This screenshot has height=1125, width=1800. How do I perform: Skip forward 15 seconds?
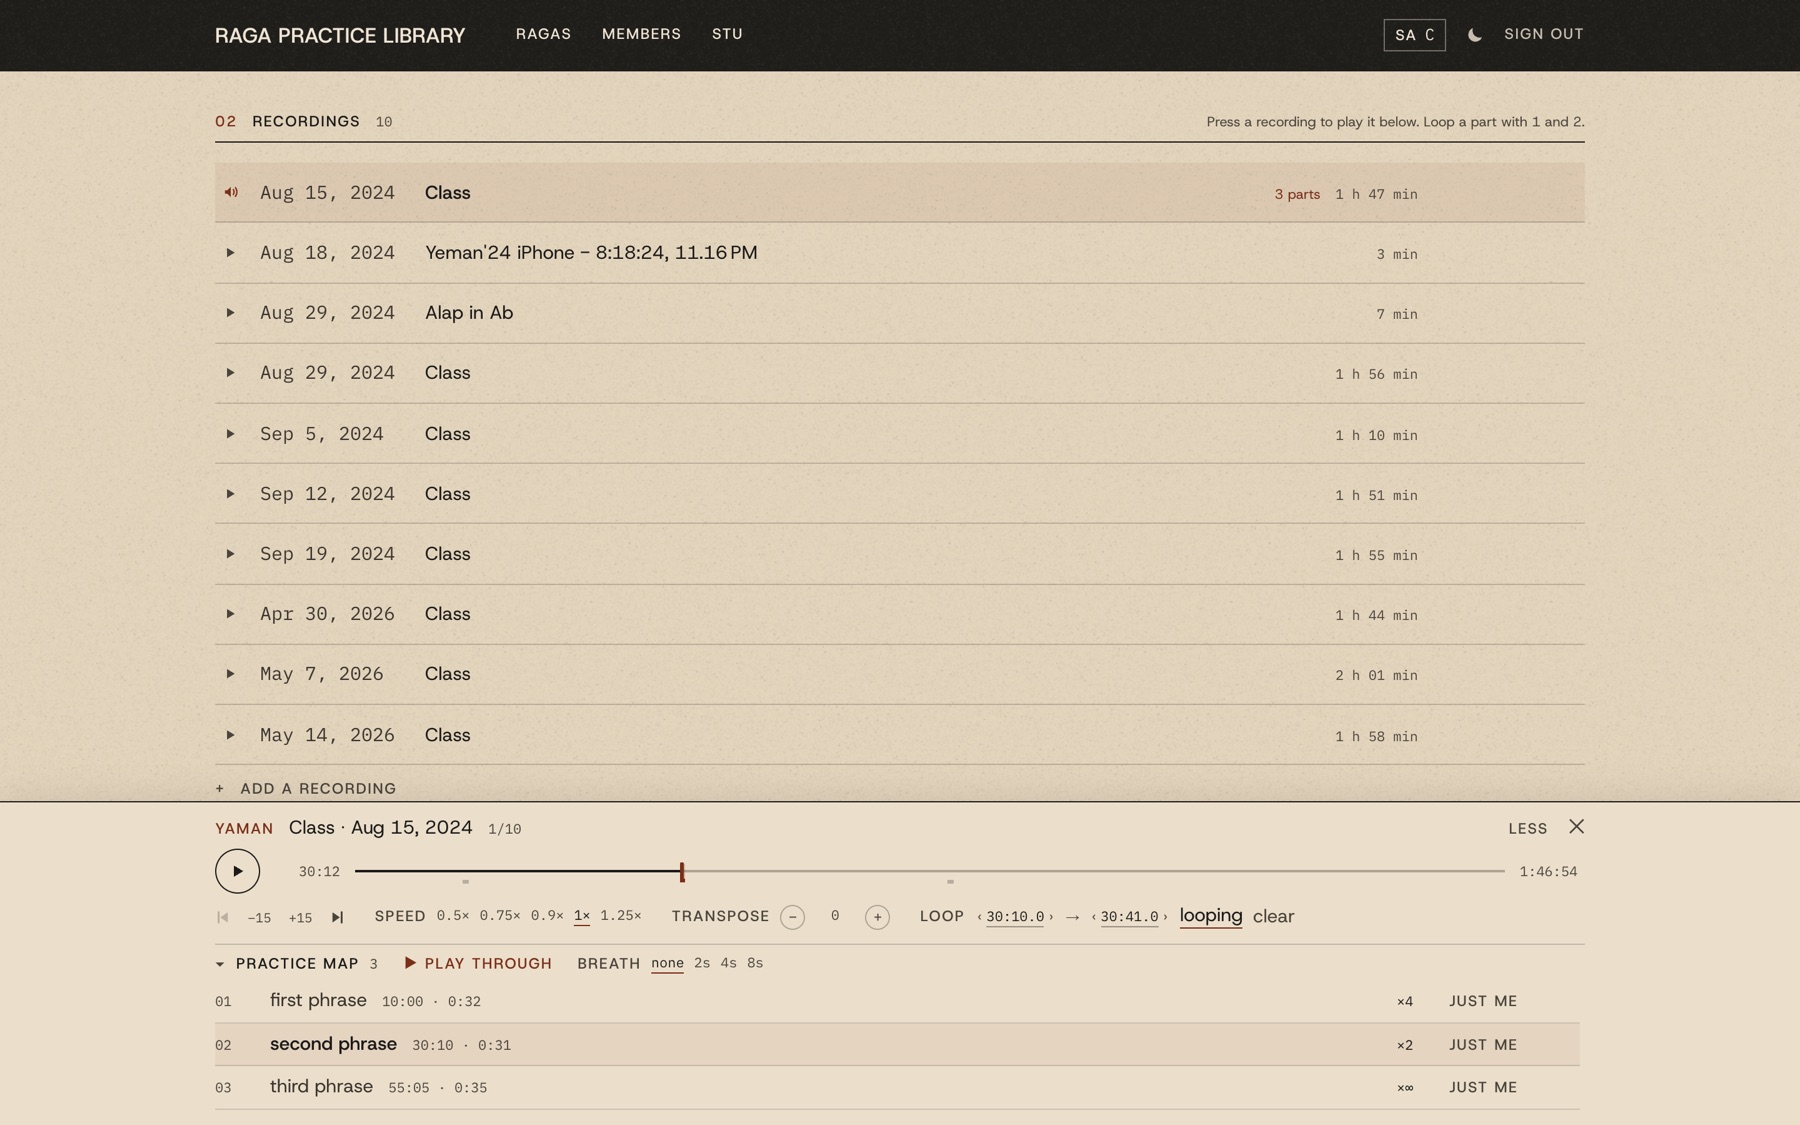tap(300, 918)
